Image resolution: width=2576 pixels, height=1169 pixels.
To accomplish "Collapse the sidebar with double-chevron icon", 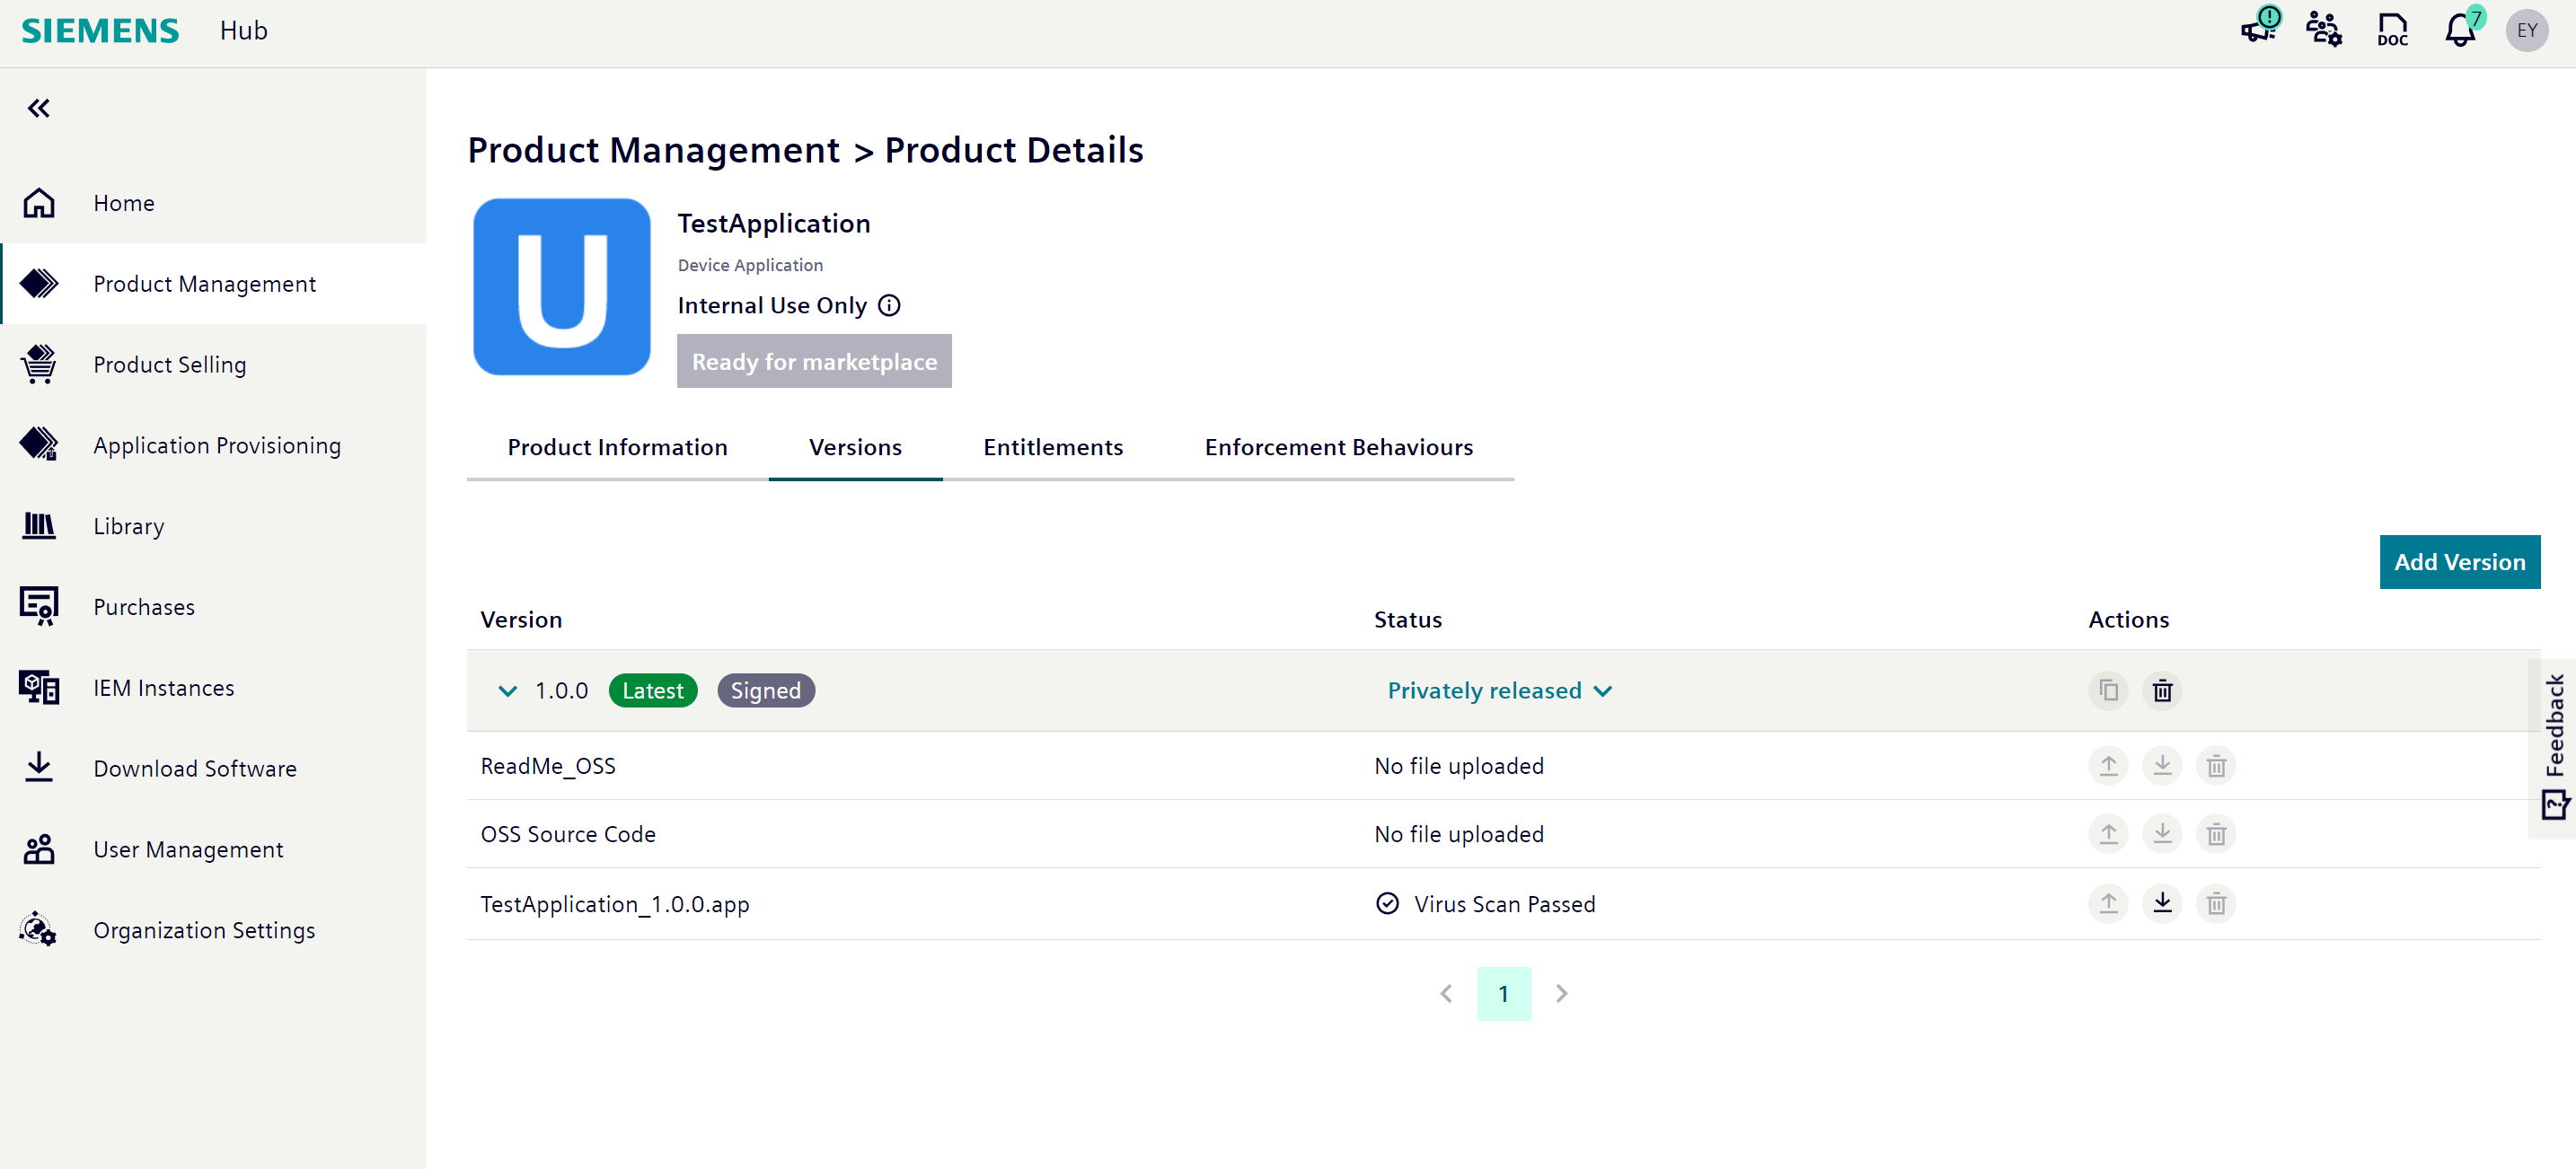I will click(x=39, y=108).
